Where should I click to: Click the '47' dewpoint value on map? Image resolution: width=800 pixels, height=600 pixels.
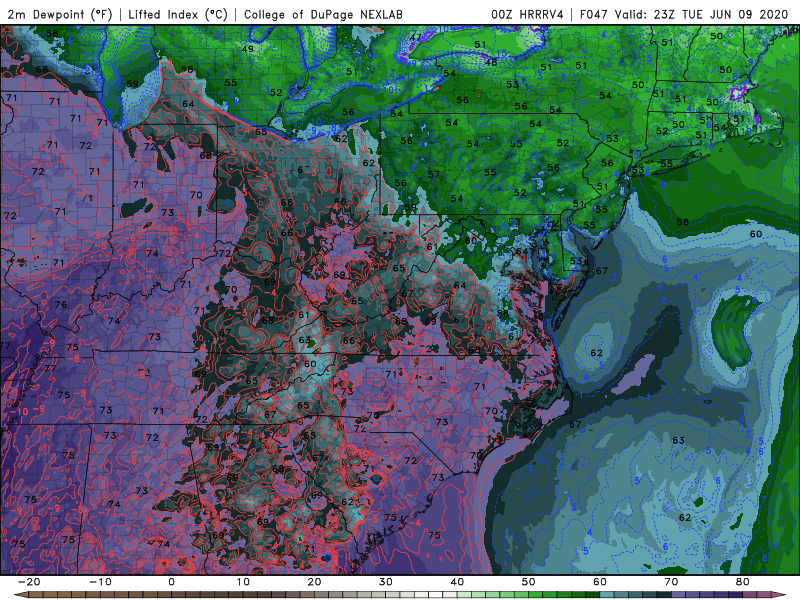[415, 37]
